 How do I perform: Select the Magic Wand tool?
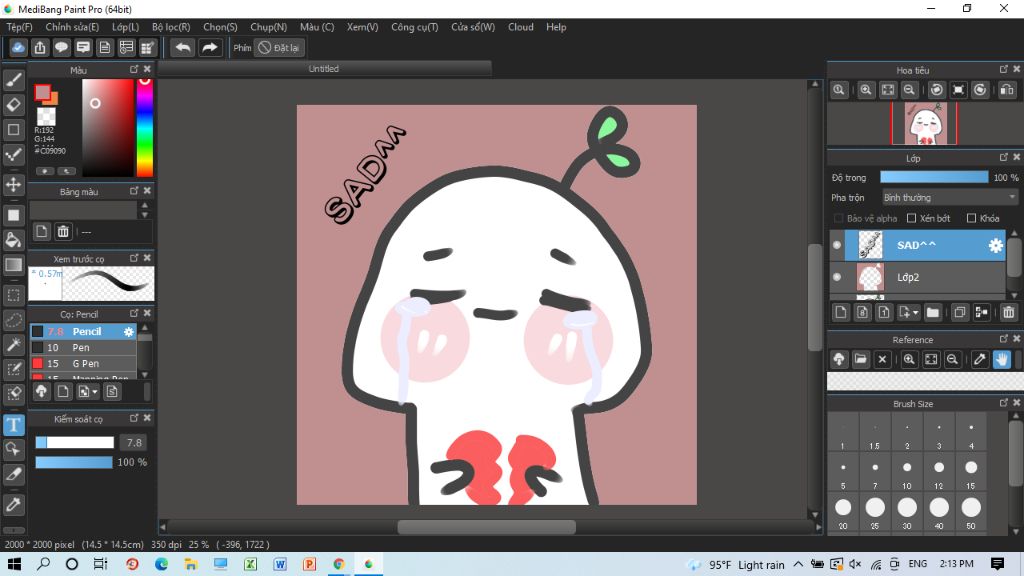(x=14, y=344)
